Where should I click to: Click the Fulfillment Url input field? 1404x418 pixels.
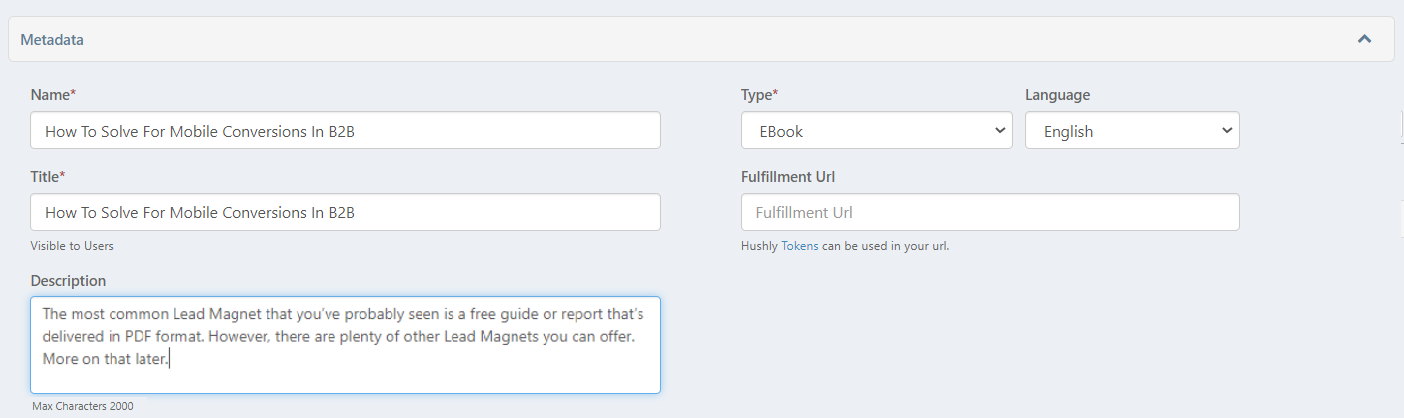click(990, 213)
